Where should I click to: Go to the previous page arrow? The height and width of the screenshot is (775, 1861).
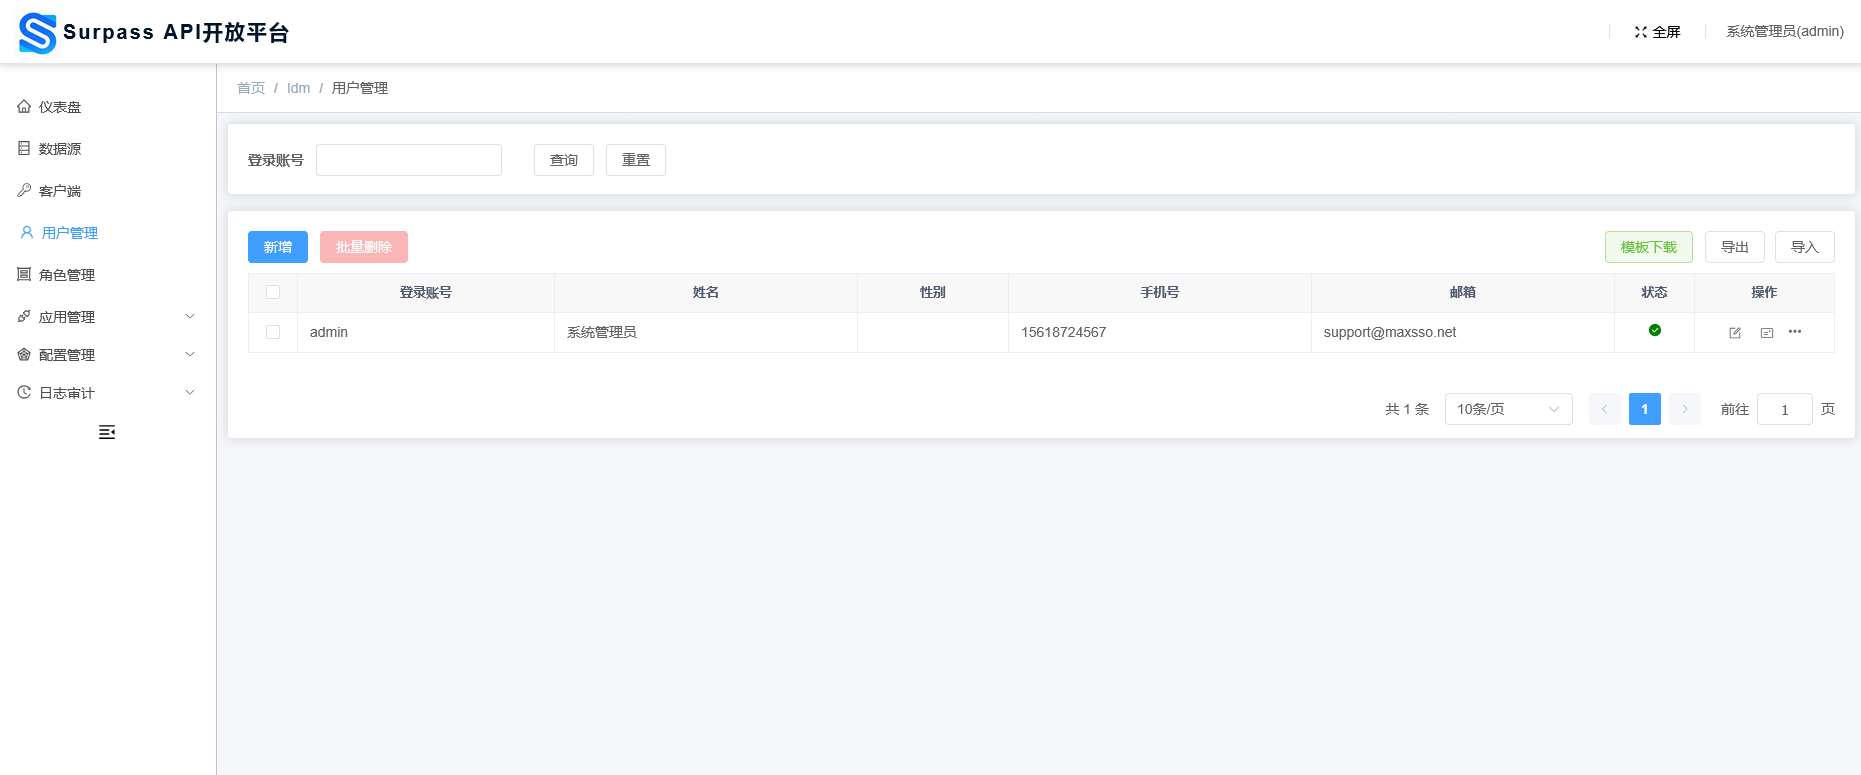click(x=1605, y=409)
